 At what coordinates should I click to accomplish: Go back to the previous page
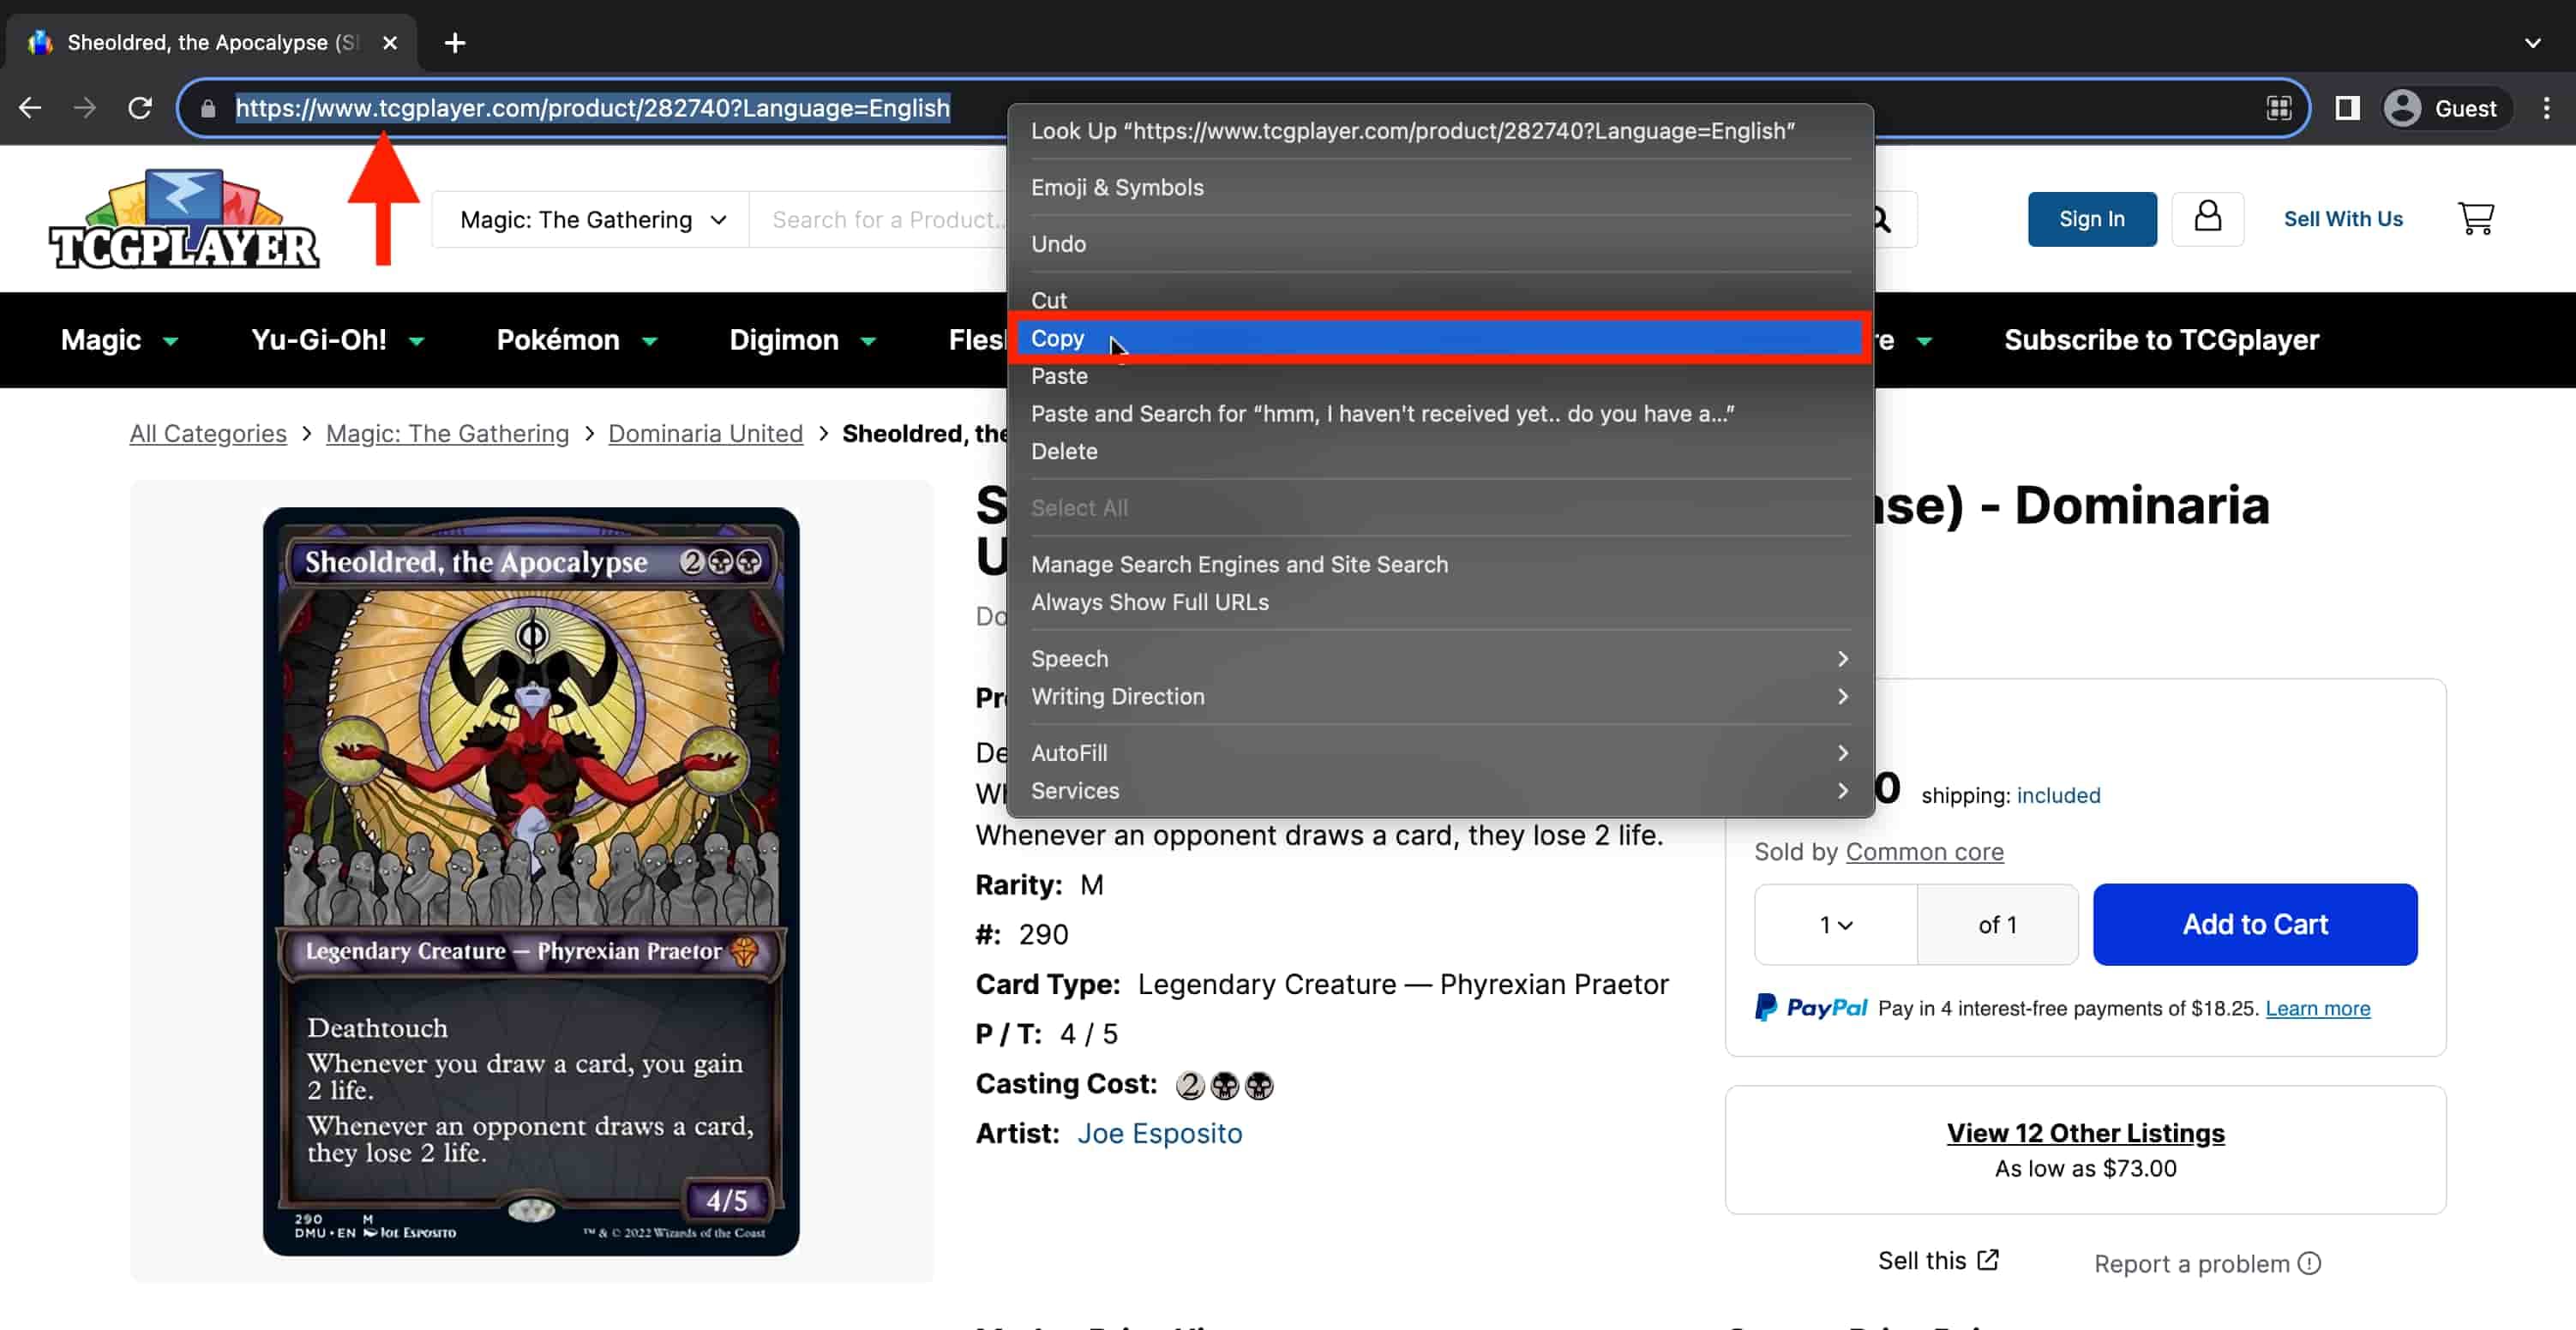30,108
